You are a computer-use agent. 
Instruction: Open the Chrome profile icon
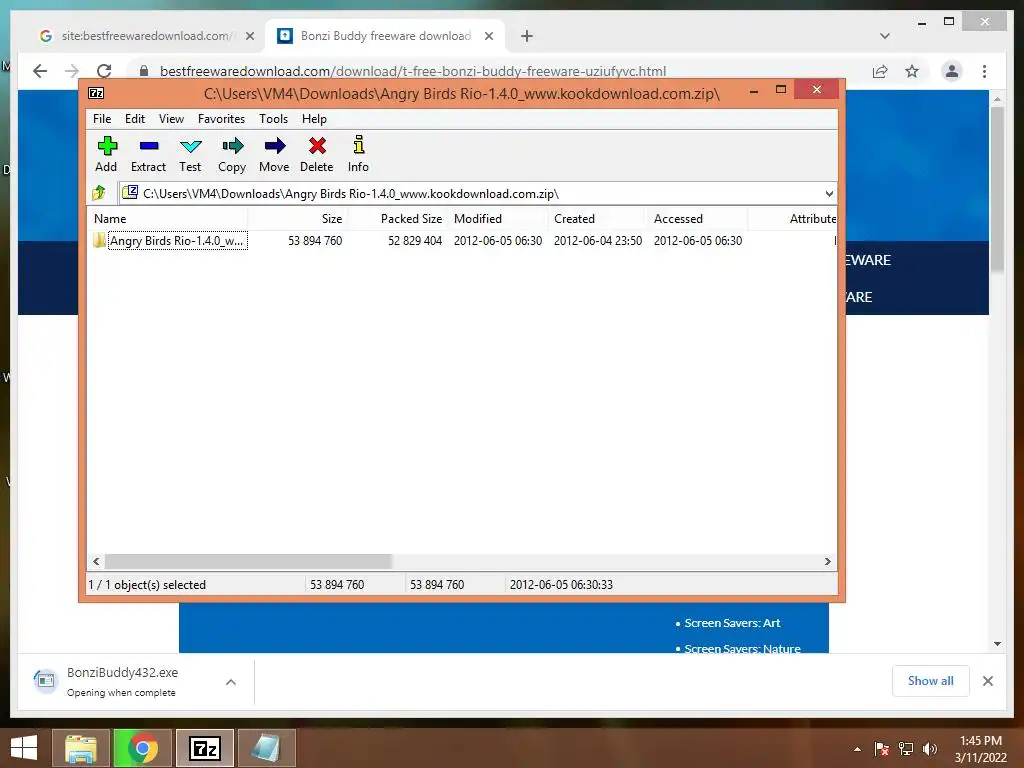pos(952,71)
